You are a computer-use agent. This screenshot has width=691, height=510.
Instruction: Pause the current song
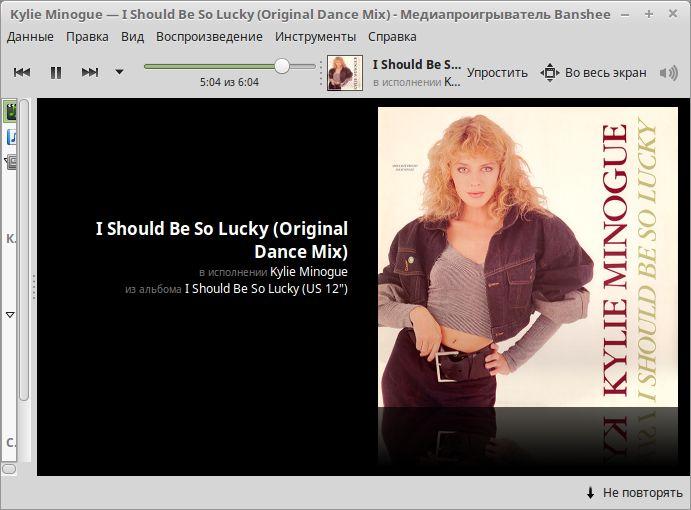pyautogui.click(x=56, y=72)
